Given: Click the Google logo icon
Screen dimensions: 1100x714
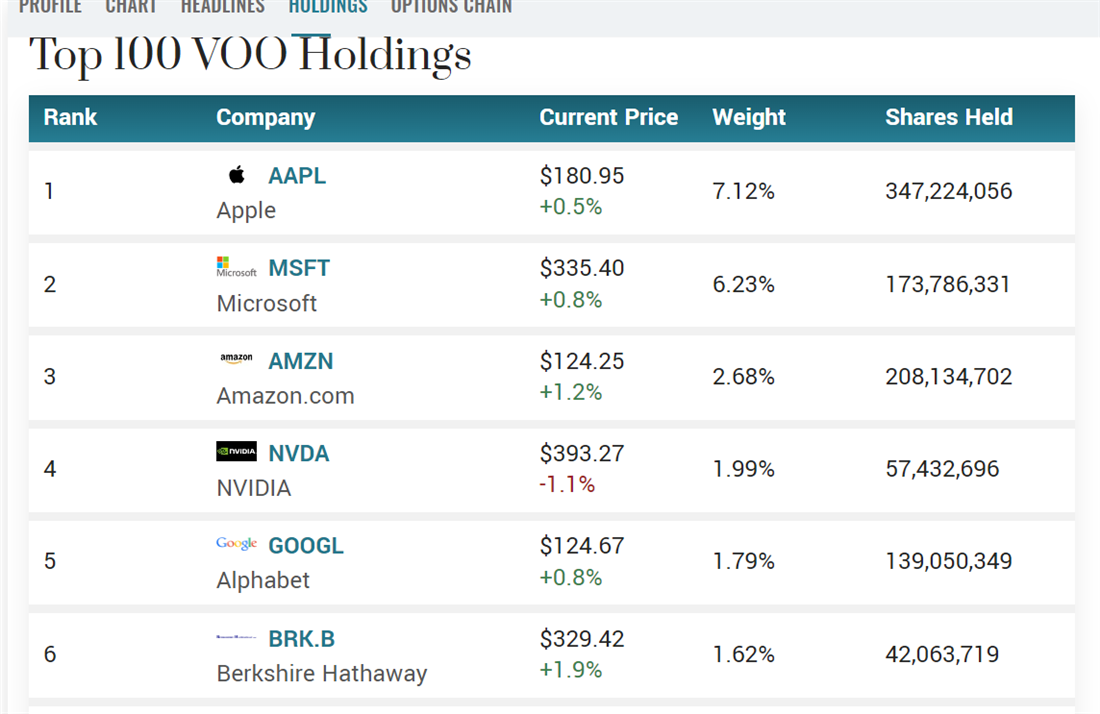Looking at the screenshot, I should click(x=237, y=544).
